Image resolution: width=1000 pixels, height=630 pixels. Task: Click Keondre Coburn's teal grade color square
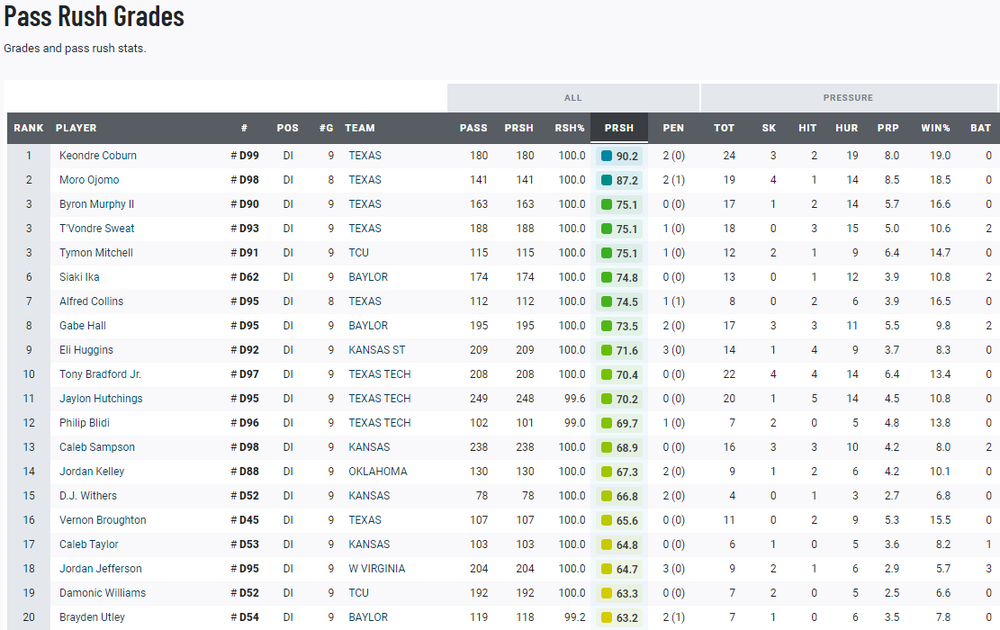coord(606,156)
